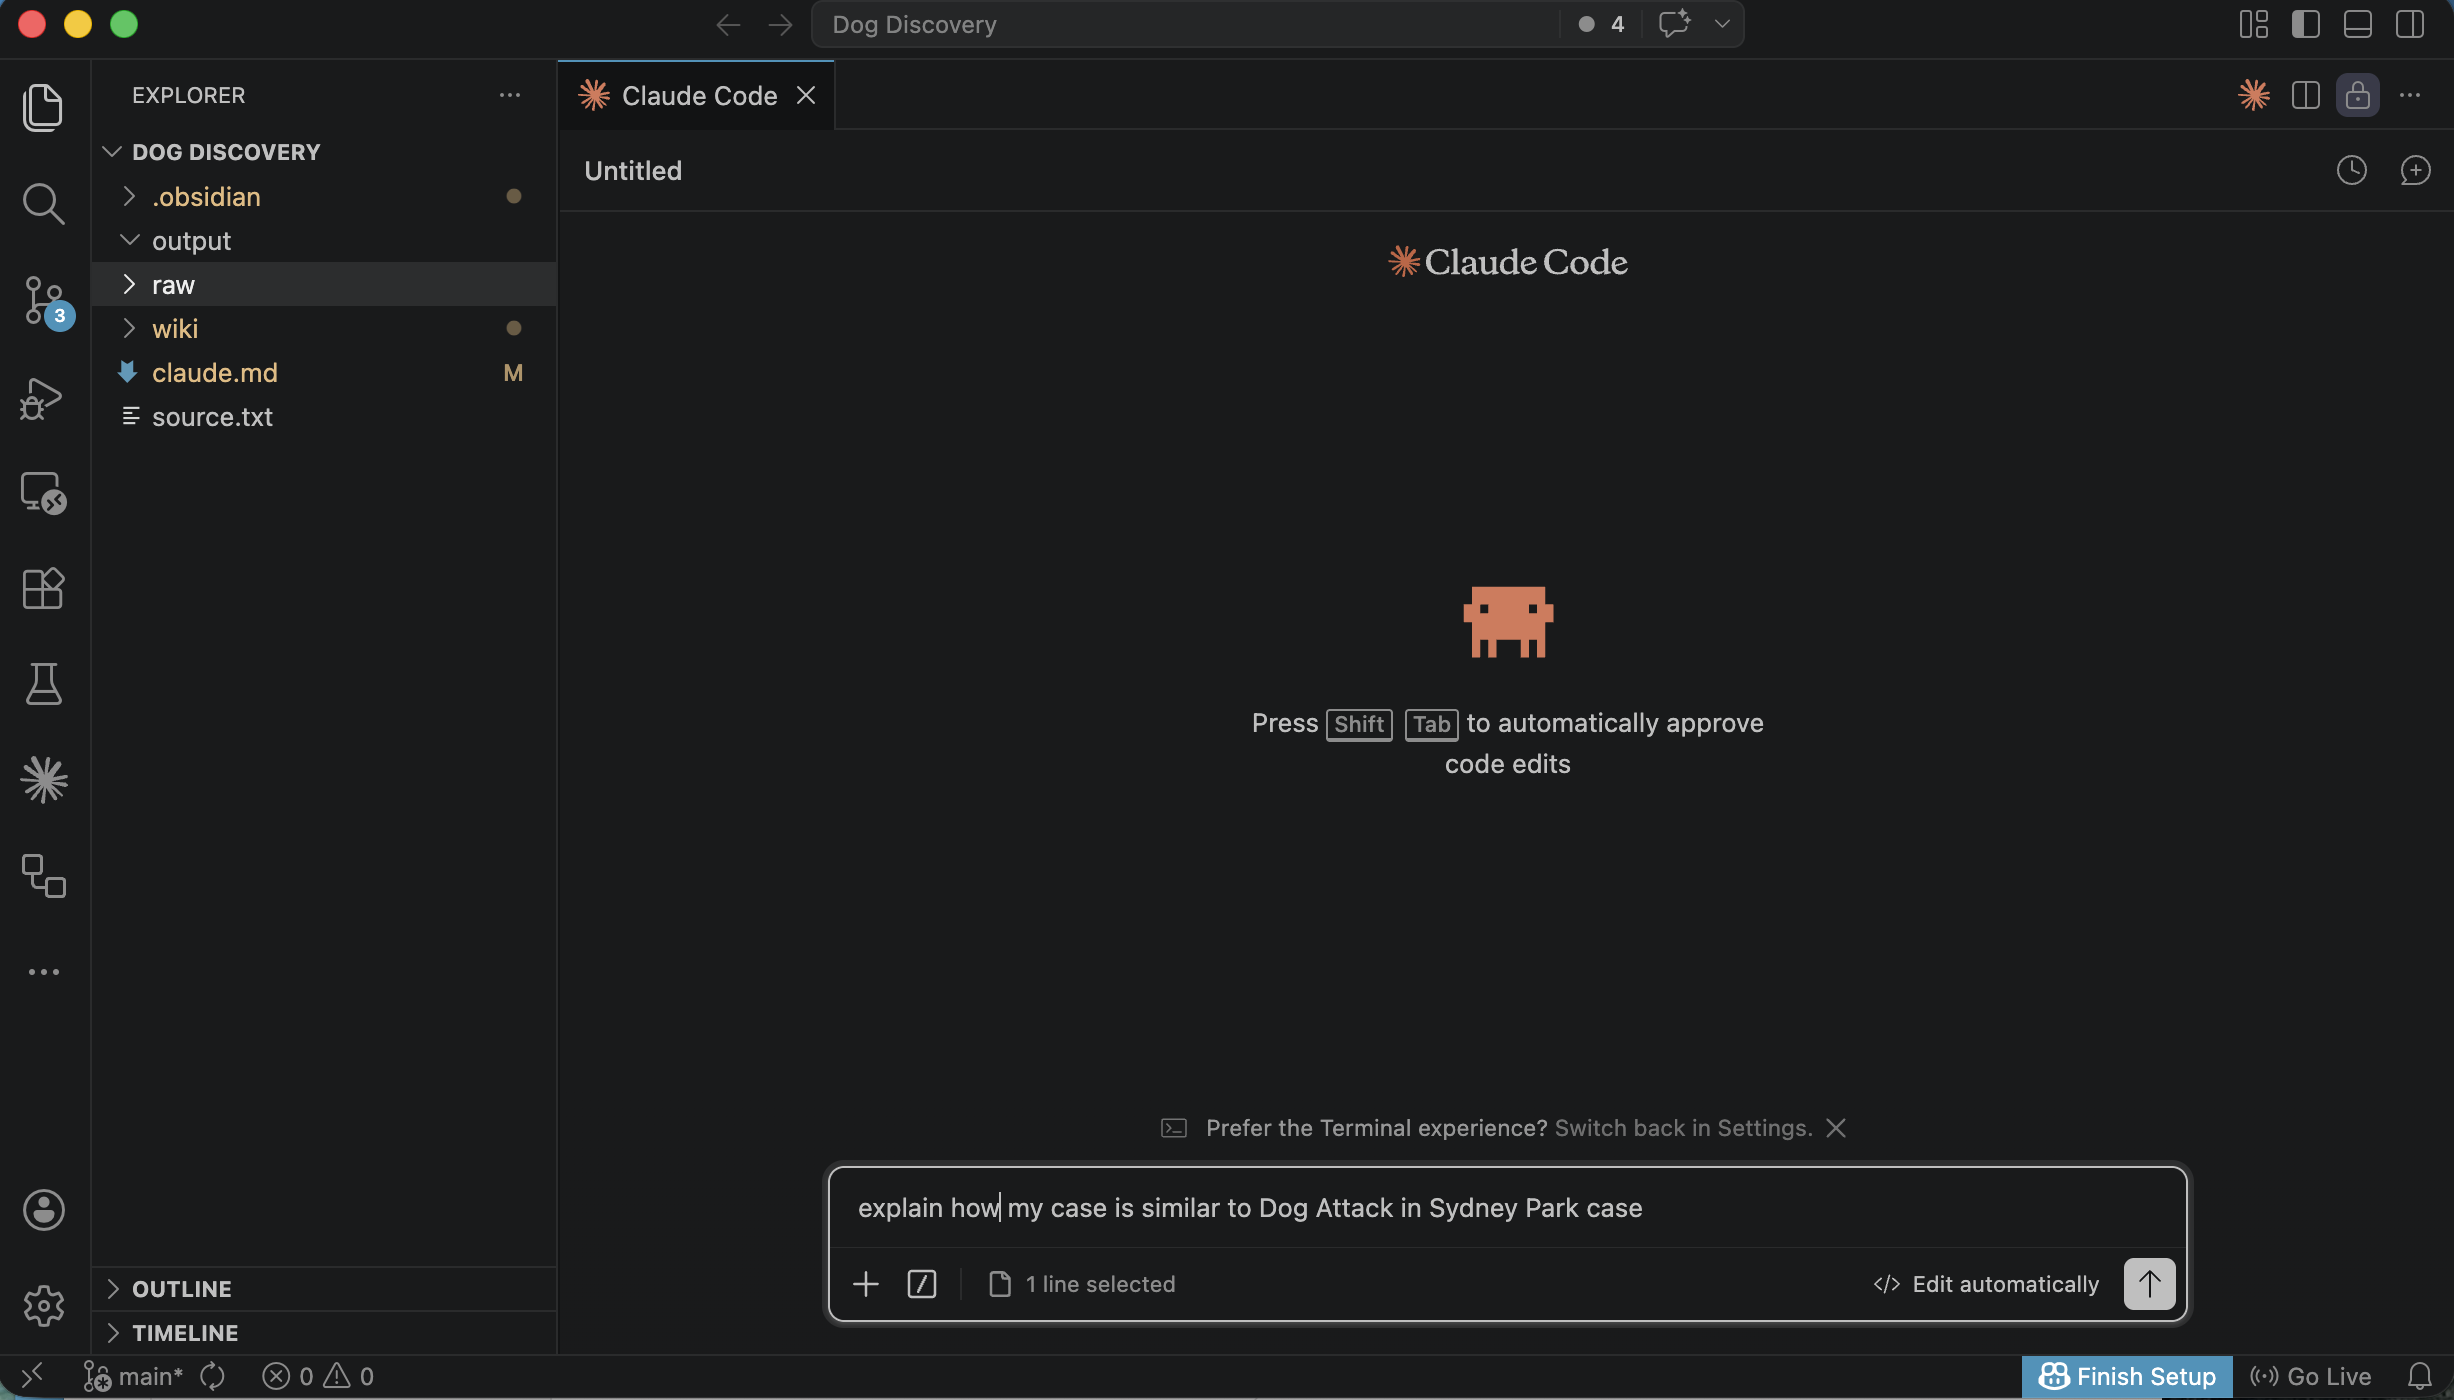
Task: Toggle the bottom panel
Action: (x=2358, y=24)
